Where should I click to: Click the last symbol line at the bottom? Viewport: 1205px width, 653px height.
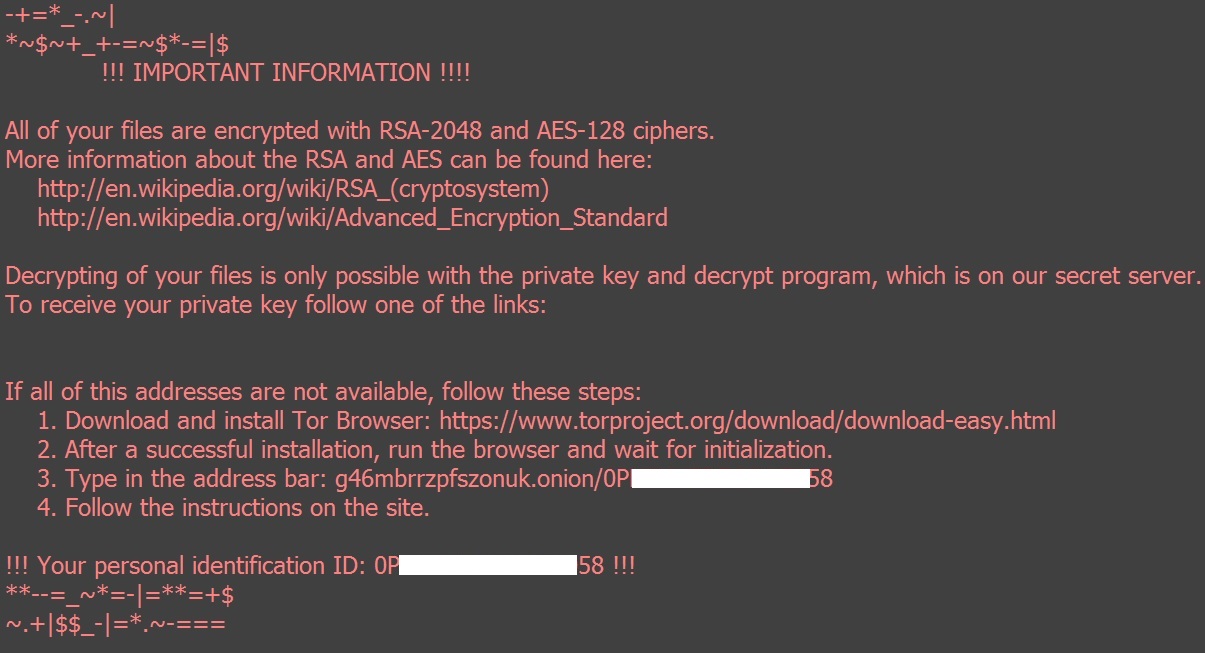point(115,625)
